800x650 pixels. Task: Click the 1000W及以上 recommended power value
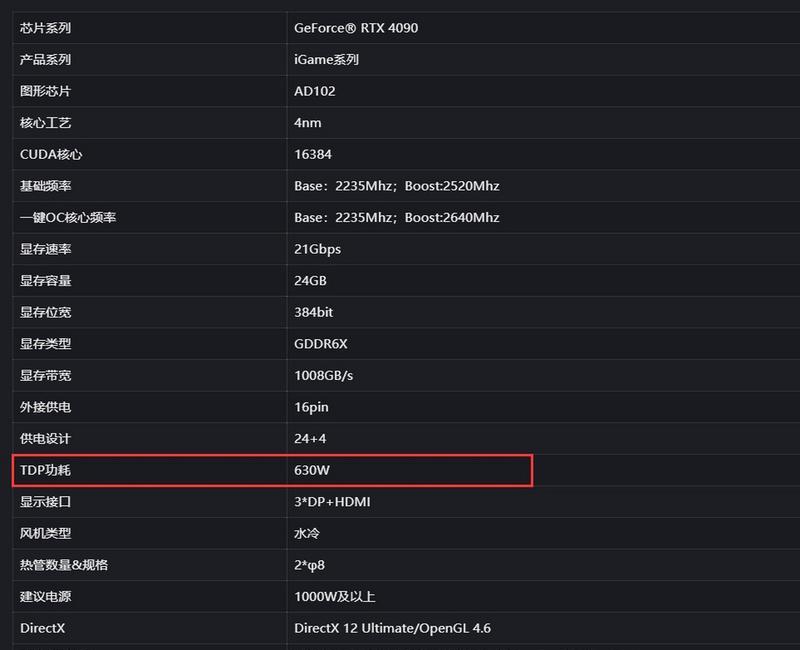[335, 597]
